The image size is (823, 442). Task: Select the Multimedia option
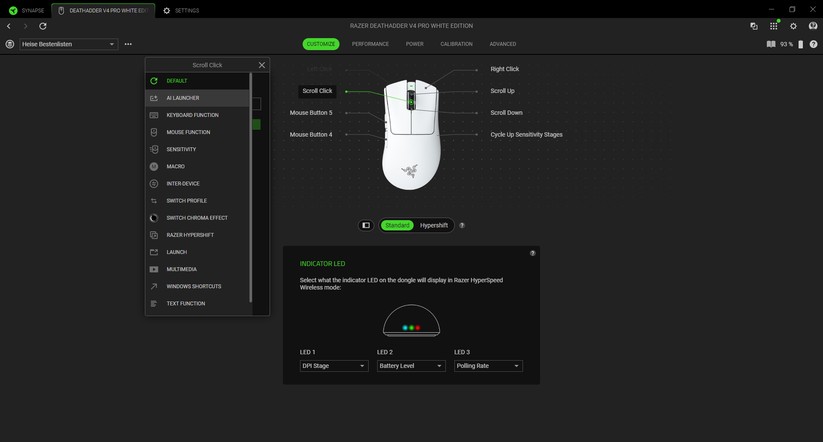197,269
